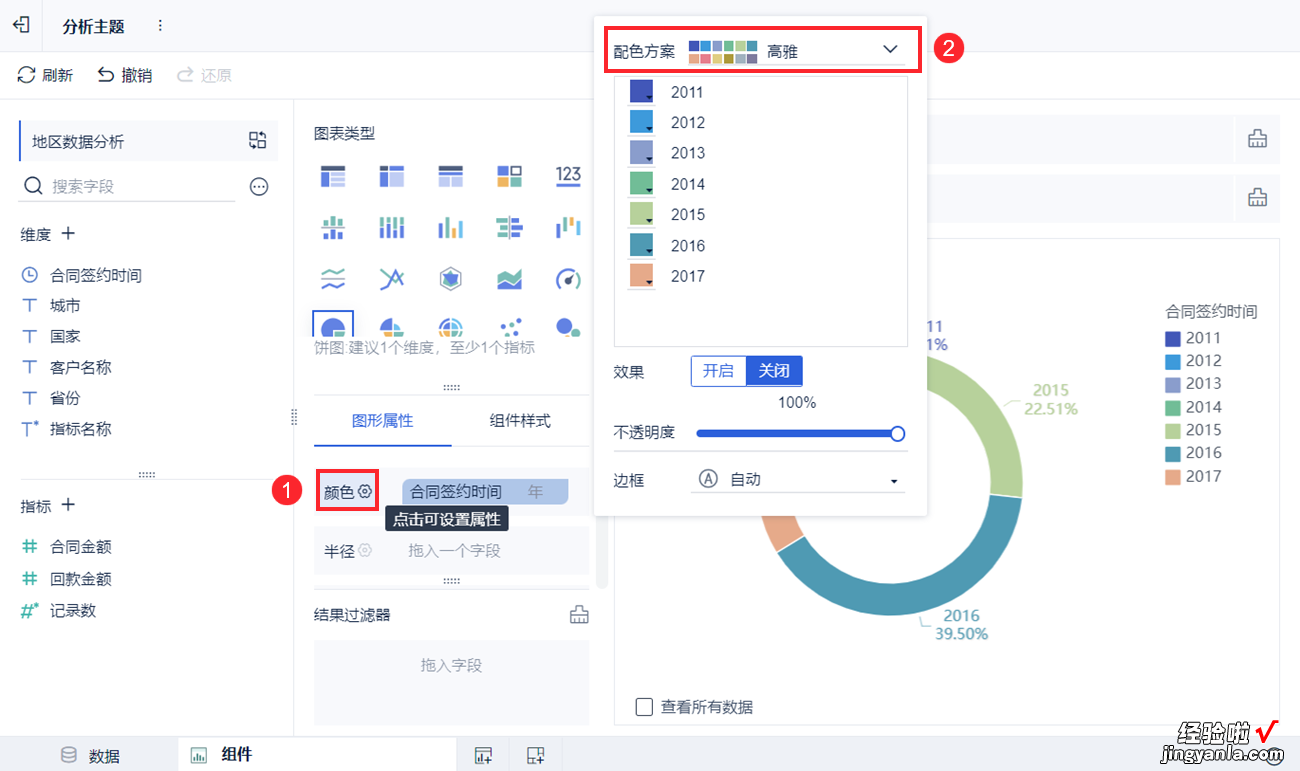Change the 2011 color swatch
This screenshot has height=771, width=1300.
pos(641,92)
